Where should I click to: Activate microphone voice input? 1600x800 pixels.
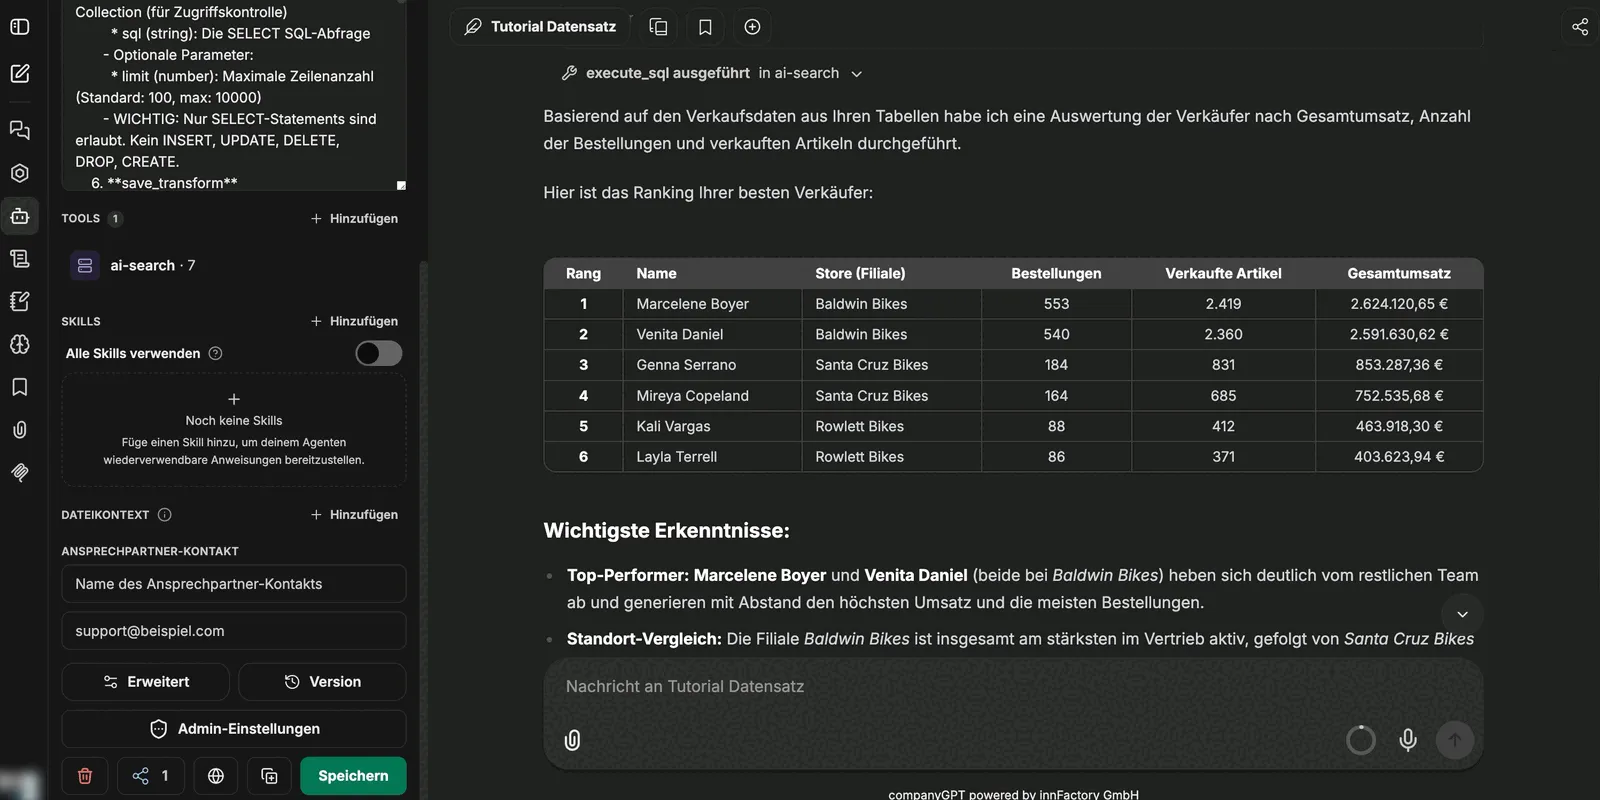click(x=1408, y=740)
